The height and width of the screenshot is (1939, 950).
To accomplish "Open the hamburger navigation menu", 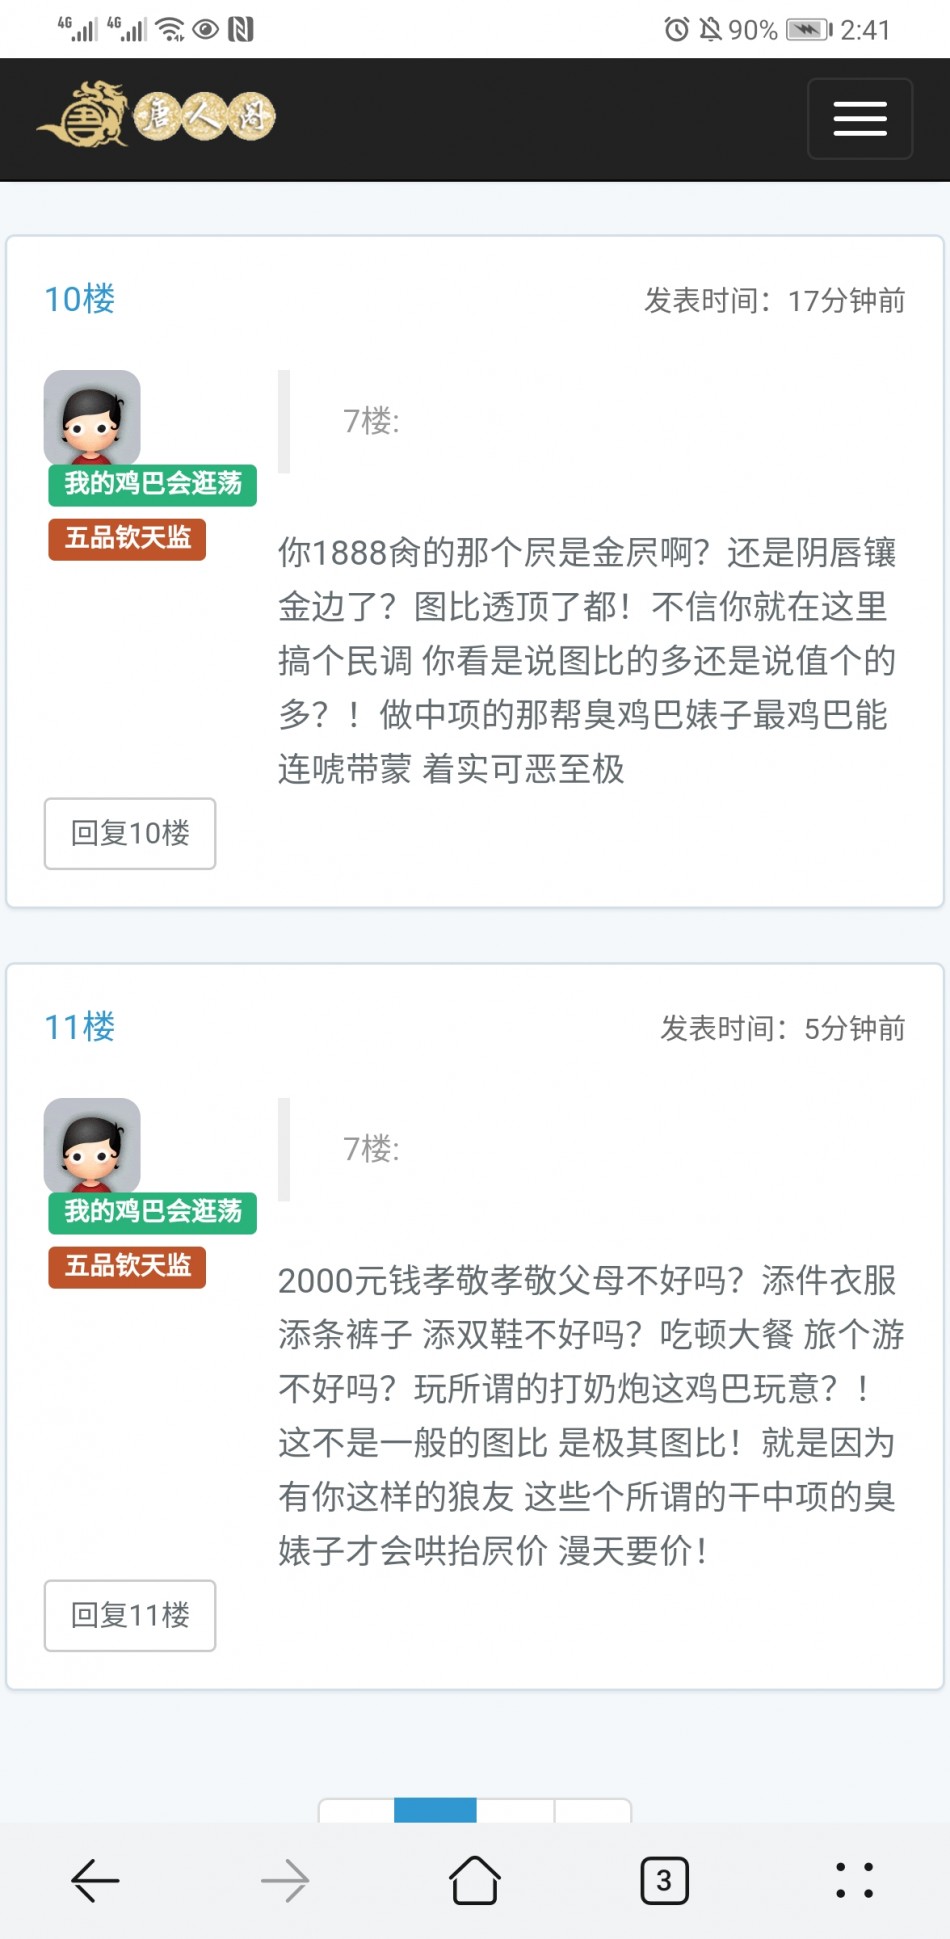I will click(x=859, y=119).
